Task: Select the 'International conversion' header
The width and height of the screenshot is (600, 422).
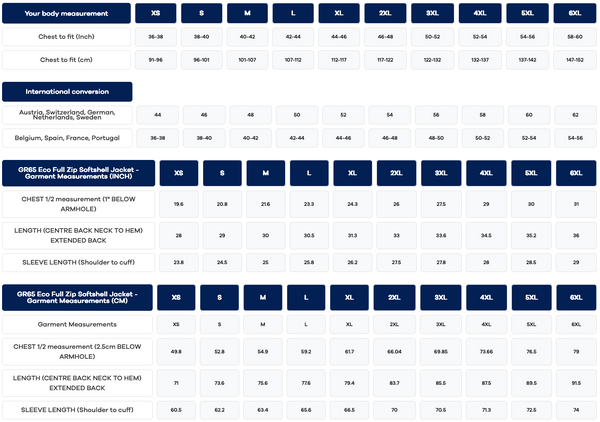Action: [67, 92]
